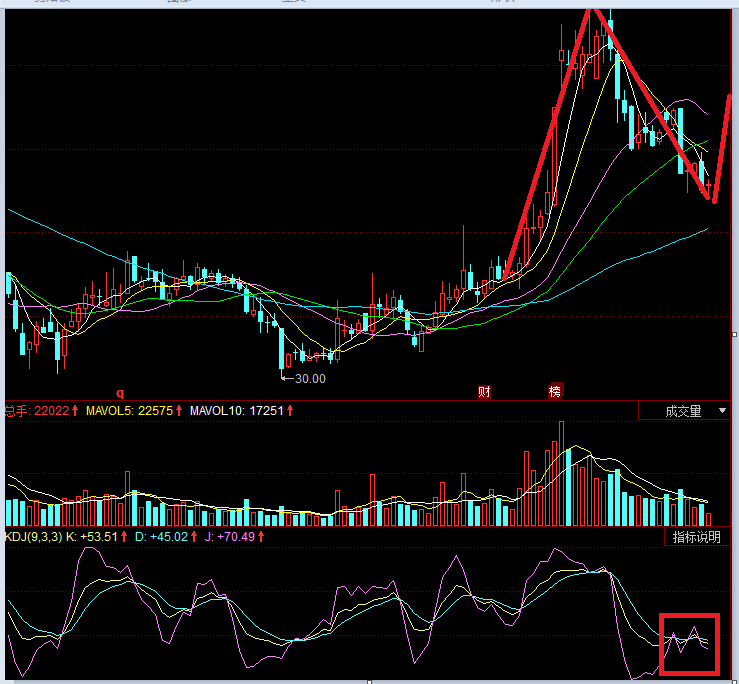Click the red 'q' marker below the chart
739x684 pixels.
118,394
